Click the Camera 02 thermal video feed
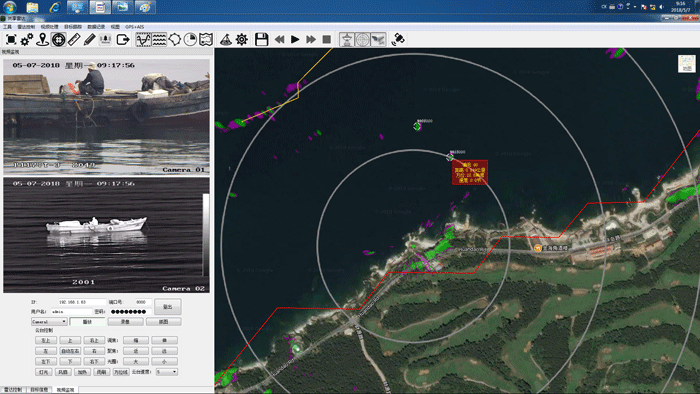Screen dimensions: 700x394 [x=106, y=235]
